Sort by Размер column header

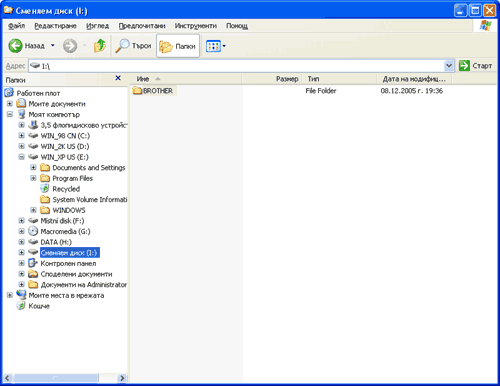pyautogui.click(x=272, y=79)
